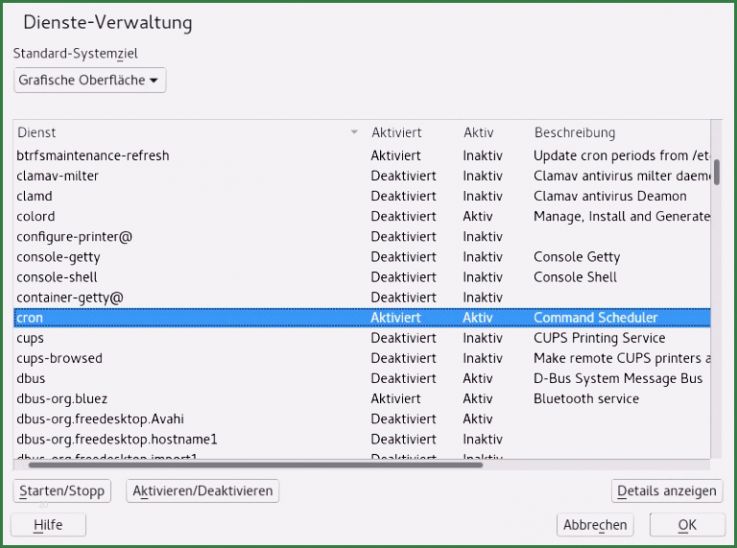This screenshot has width=737, height=548.
Task: Sort by the Aktiviert column header
Action: (397, 133)
